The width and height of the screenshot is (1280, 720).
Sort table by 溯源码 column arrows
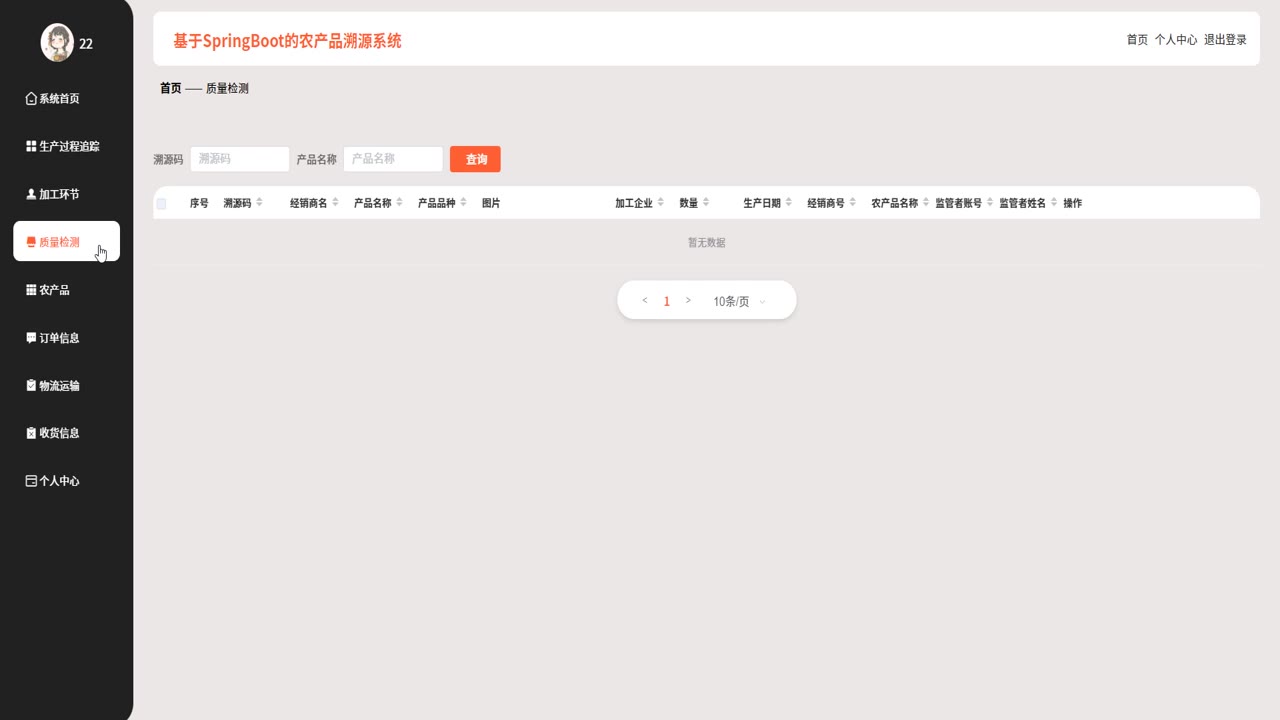click(x=259, y=203)
